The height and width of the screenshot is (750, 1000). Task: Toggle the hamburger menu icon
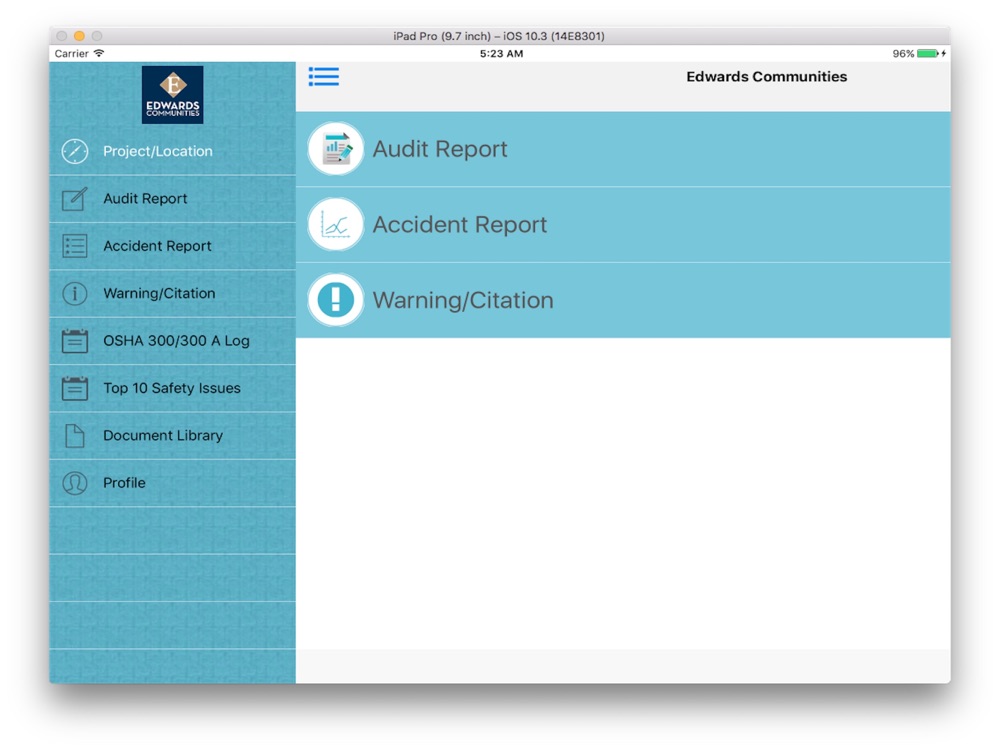323,77
